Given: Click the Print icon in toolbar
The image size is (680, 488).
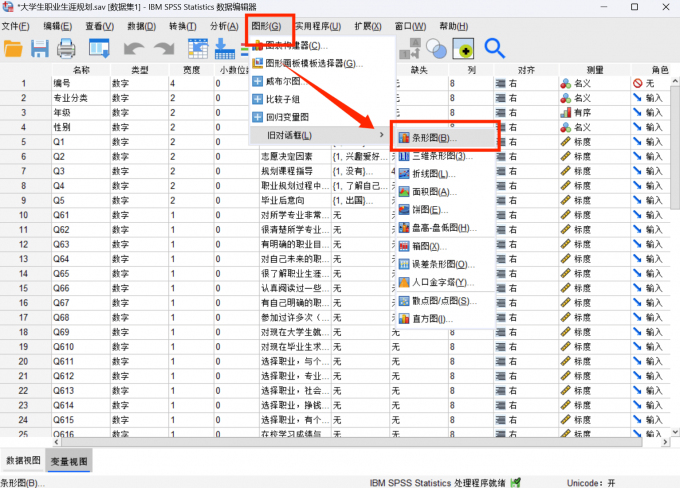Looking at the screenshot, I should [x=66, y=49].
